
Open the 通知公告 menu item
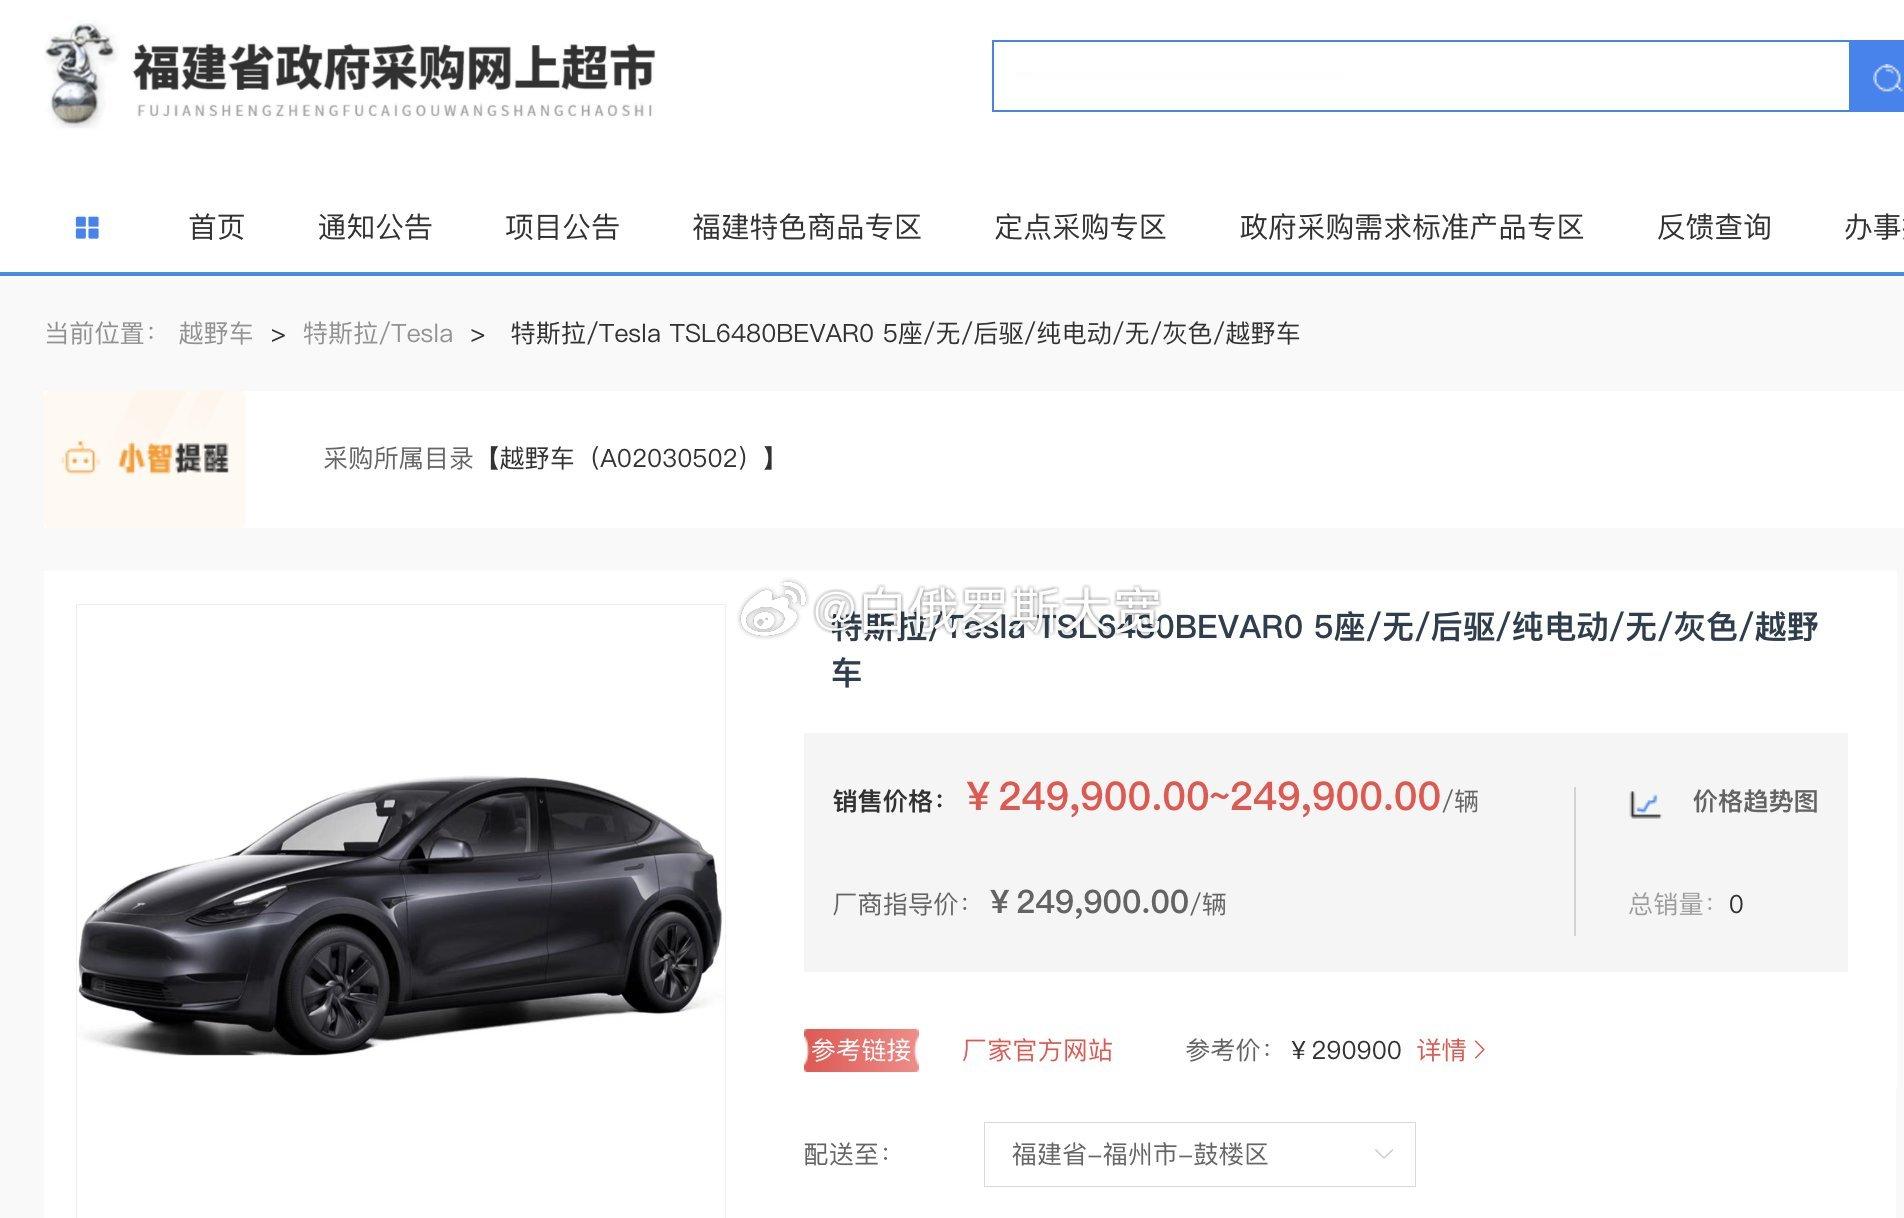[375, 228]
